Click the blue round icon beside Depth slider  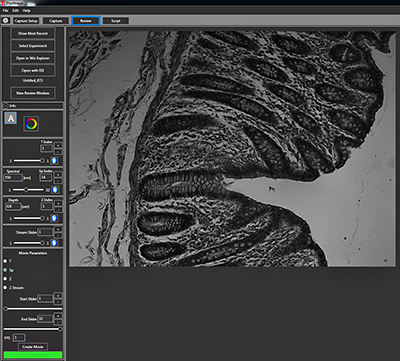pyautogui.click(x=54, y=218)
